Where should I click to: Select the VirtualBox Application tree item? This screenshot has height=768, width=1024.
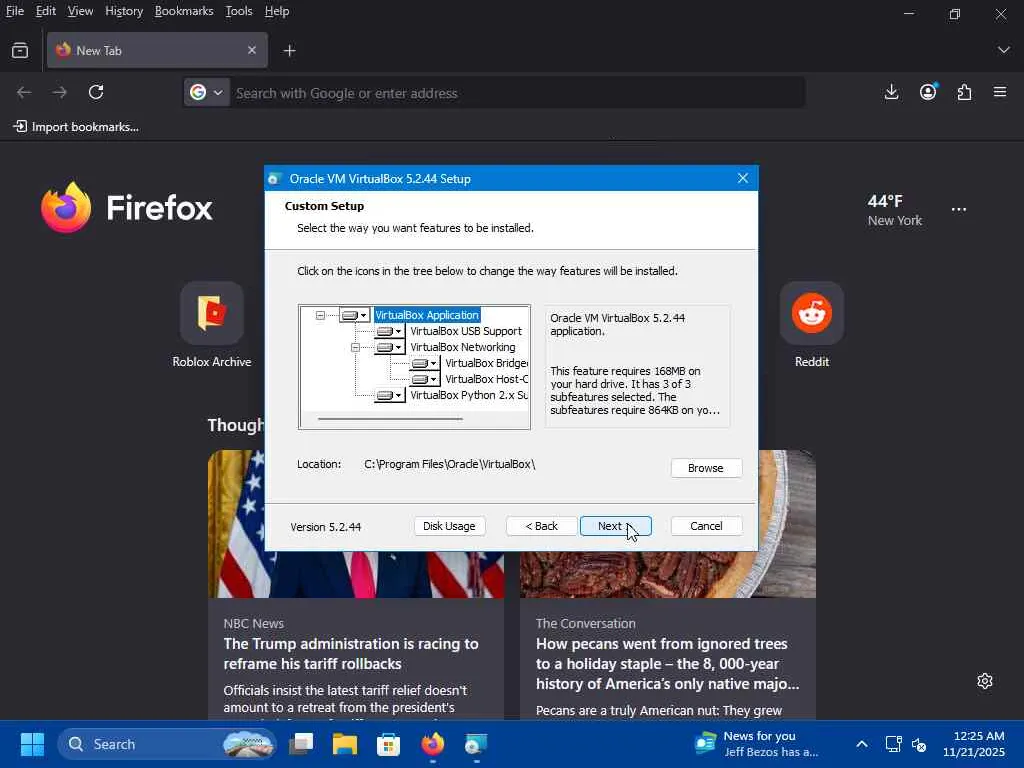coord(427,315)
